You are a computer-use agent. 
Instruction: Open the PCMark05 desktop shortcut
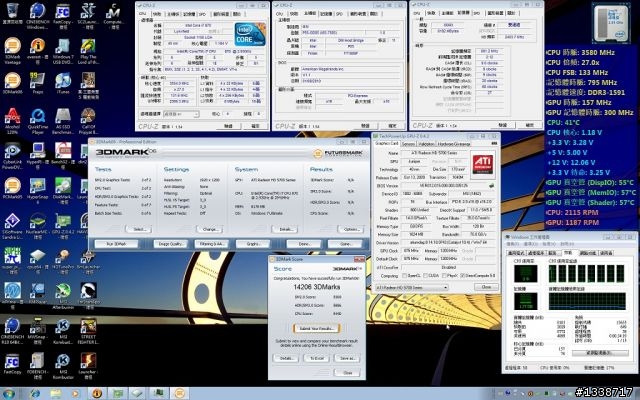[12, 189]
